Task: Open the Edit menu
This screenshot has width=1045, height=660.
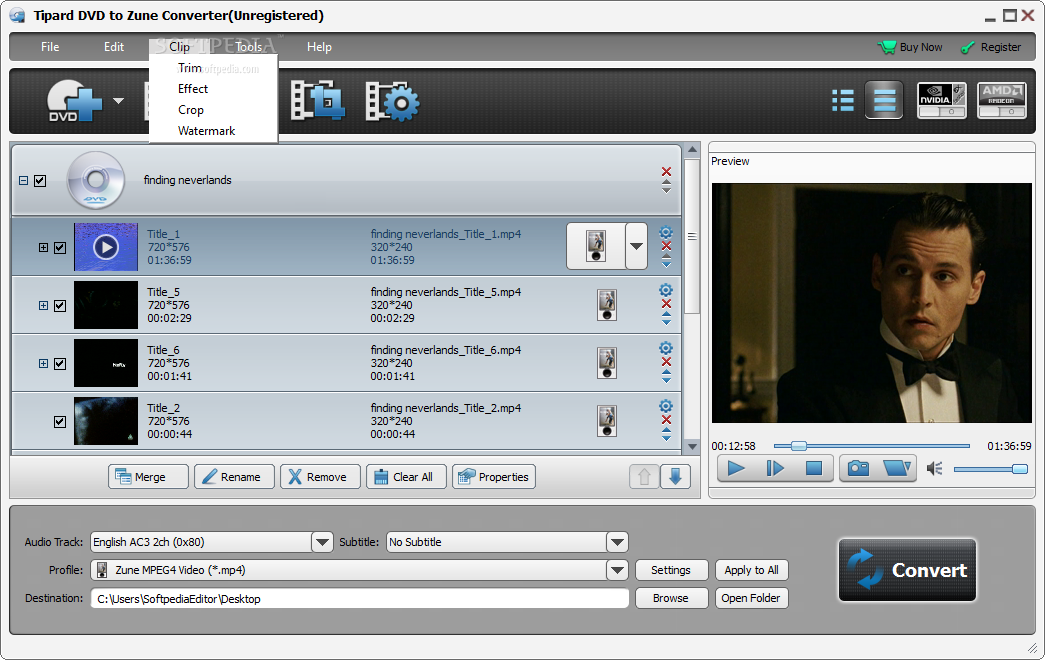Action: pos(114,47)
